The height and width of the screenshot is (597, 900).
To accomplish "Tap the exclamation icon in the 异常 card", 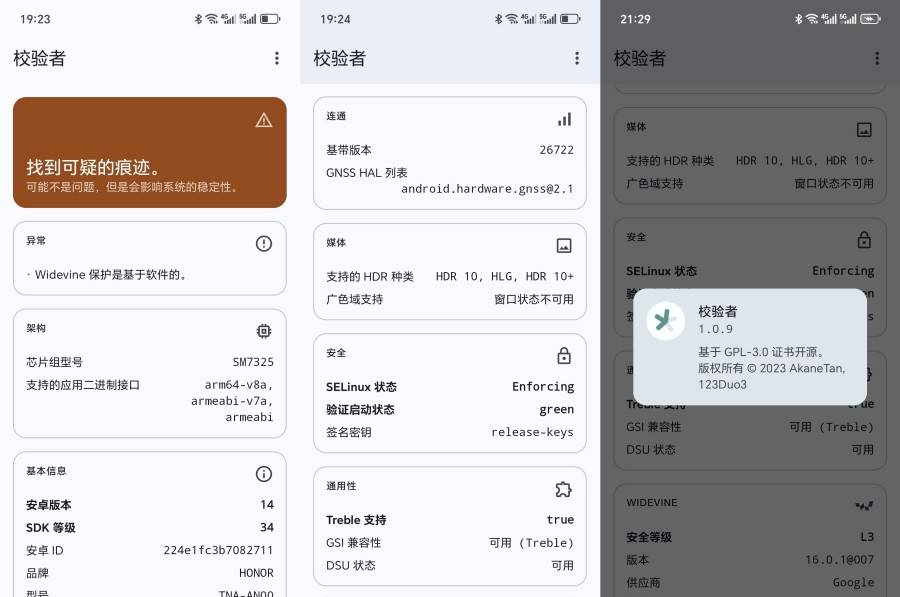I will point(263,243).
